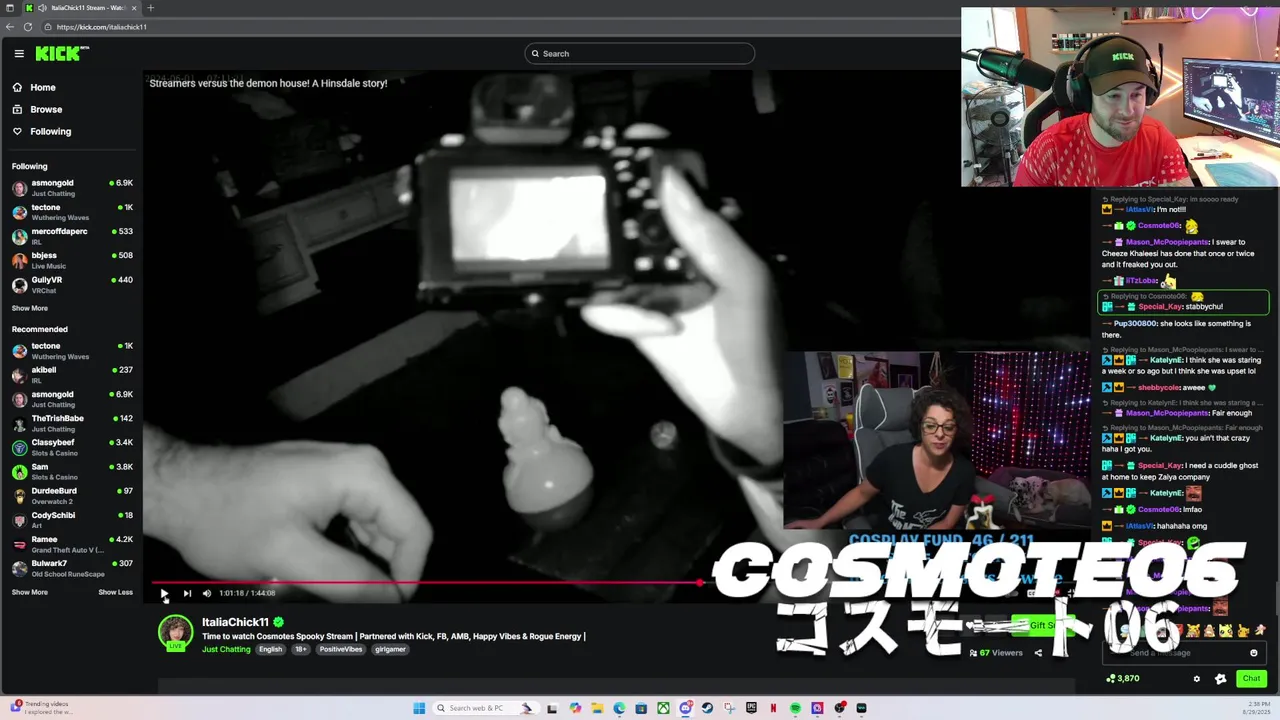Viewport: 1280px width, 720px height.
Task: Click Pup300800 username in chat
Action: pyautogui.click(x=1135, y=324)
